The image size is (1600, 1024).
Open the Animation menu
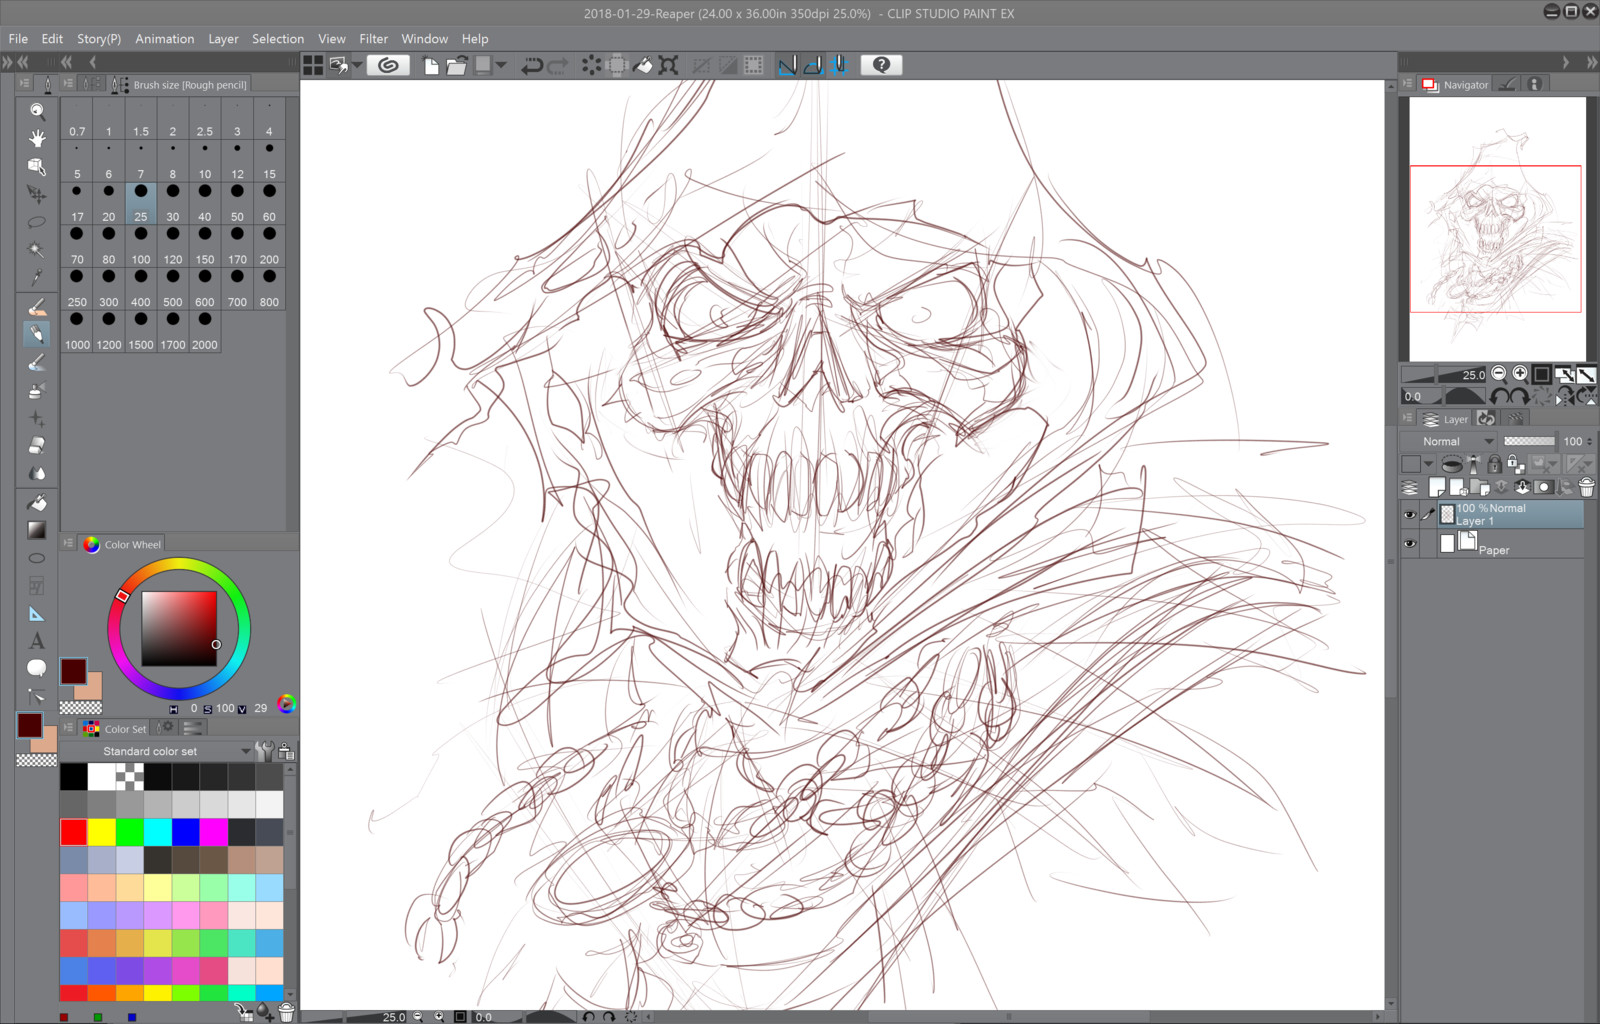[165, 39]
